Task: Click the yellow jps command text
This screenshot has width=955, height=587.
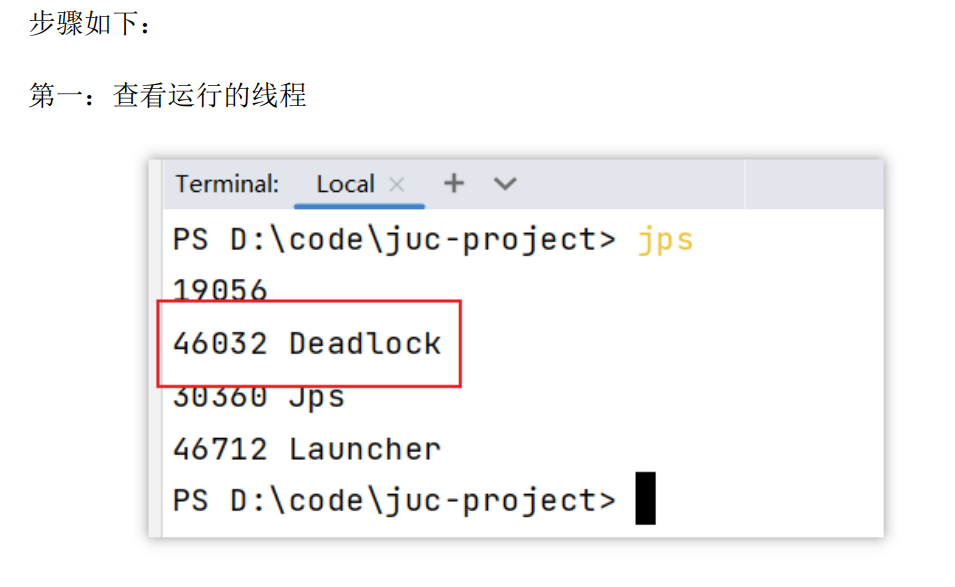Action: click(665, 240)
